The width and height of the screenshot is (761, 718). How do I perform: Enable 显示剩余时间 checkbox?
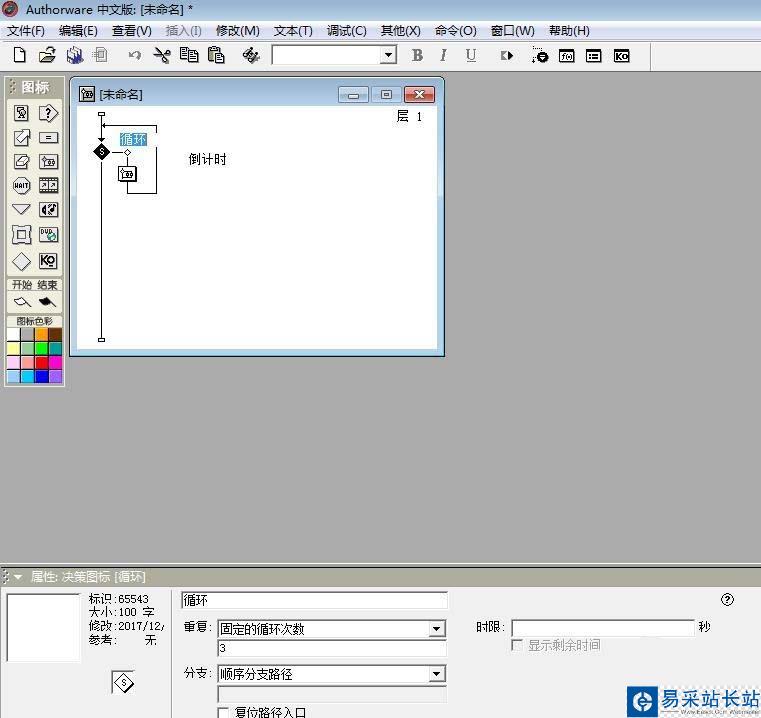pyautogui.click(x=517, y=645)
